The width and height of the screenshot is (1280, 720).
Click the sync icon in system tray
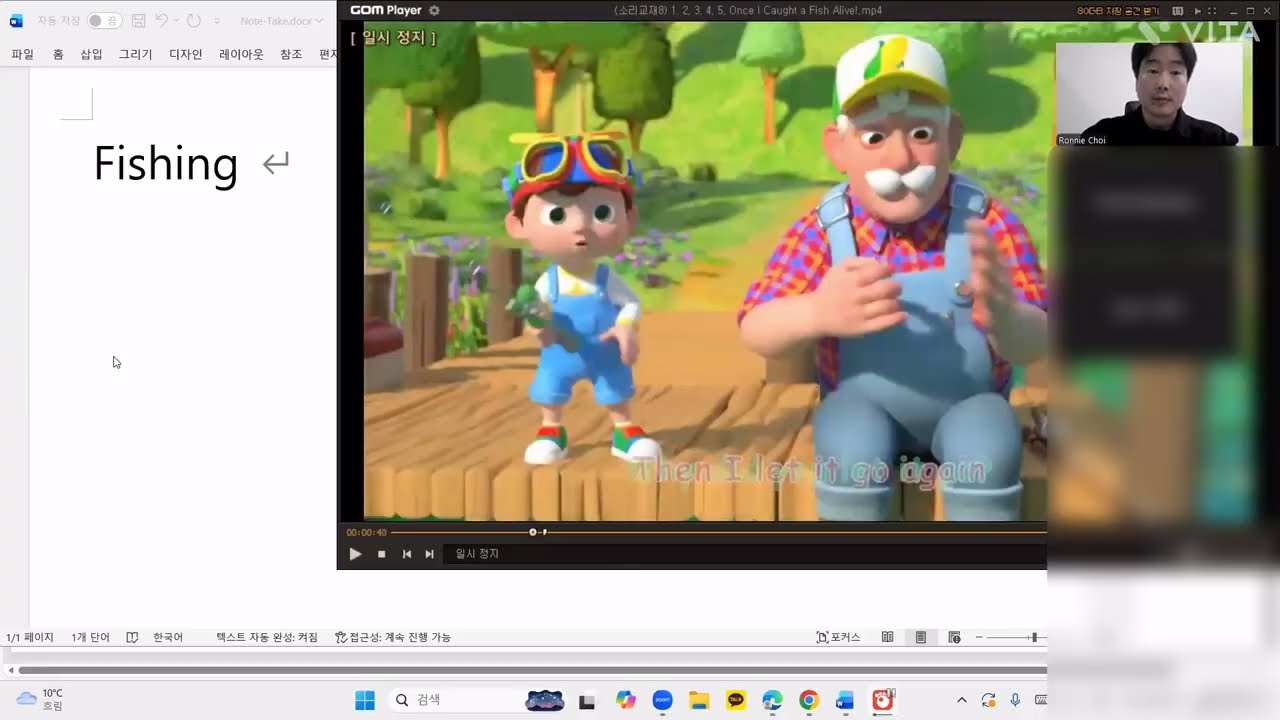click(x=989, y=700)
